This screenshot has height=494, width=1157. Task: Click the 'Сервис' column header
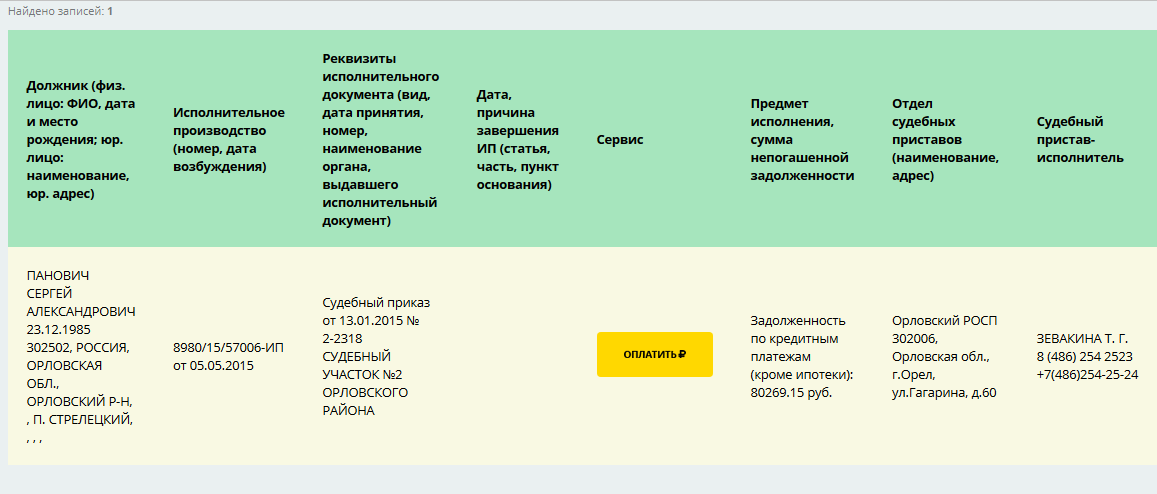[x=620, y=139]
